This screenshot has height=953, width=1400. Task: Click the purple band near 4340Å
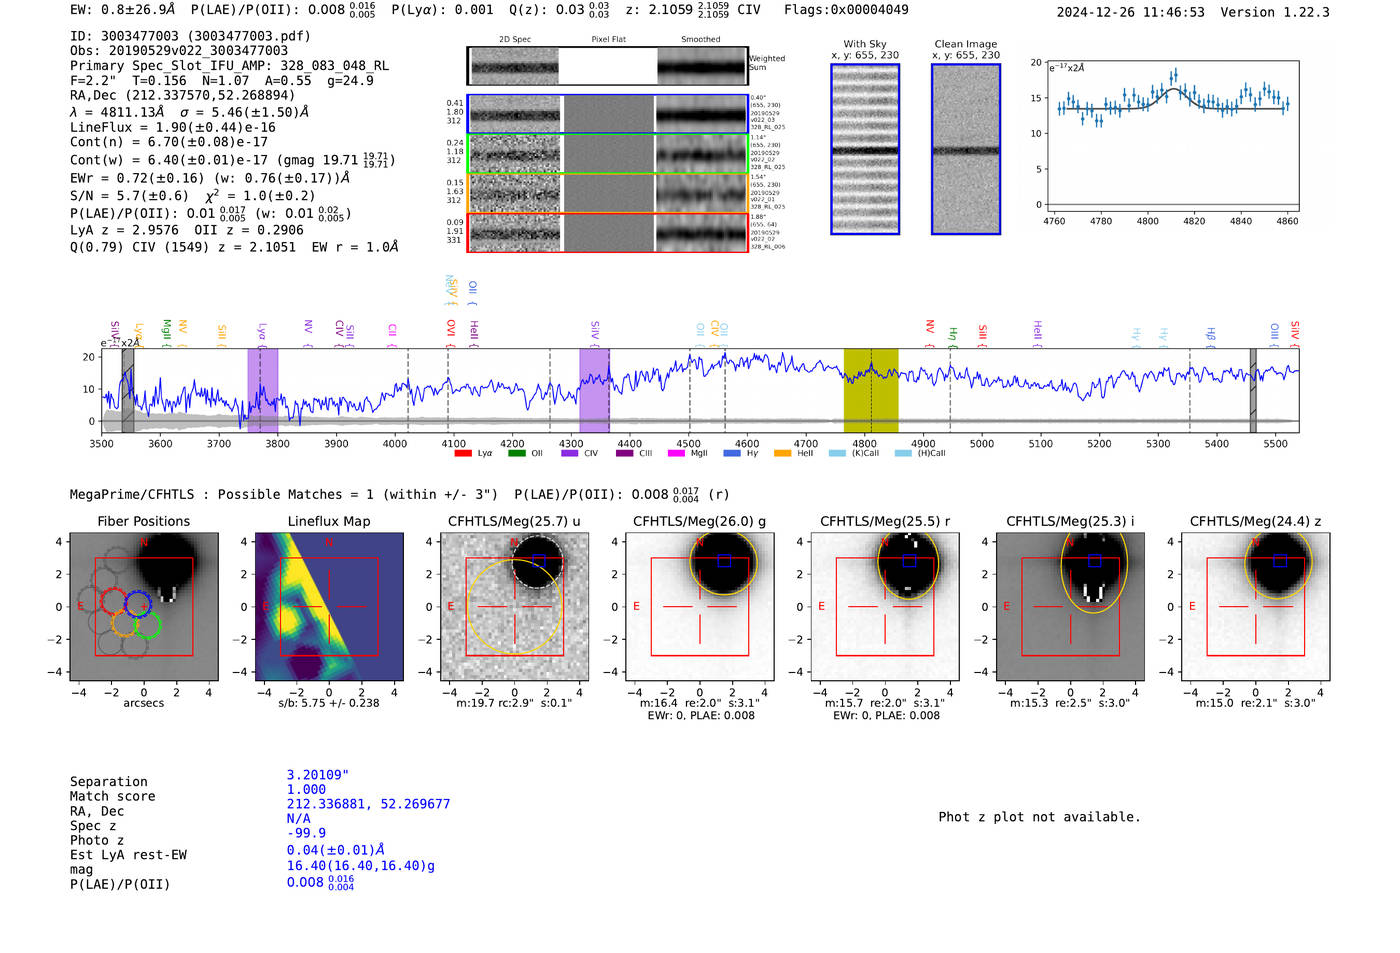coord(594,390)
